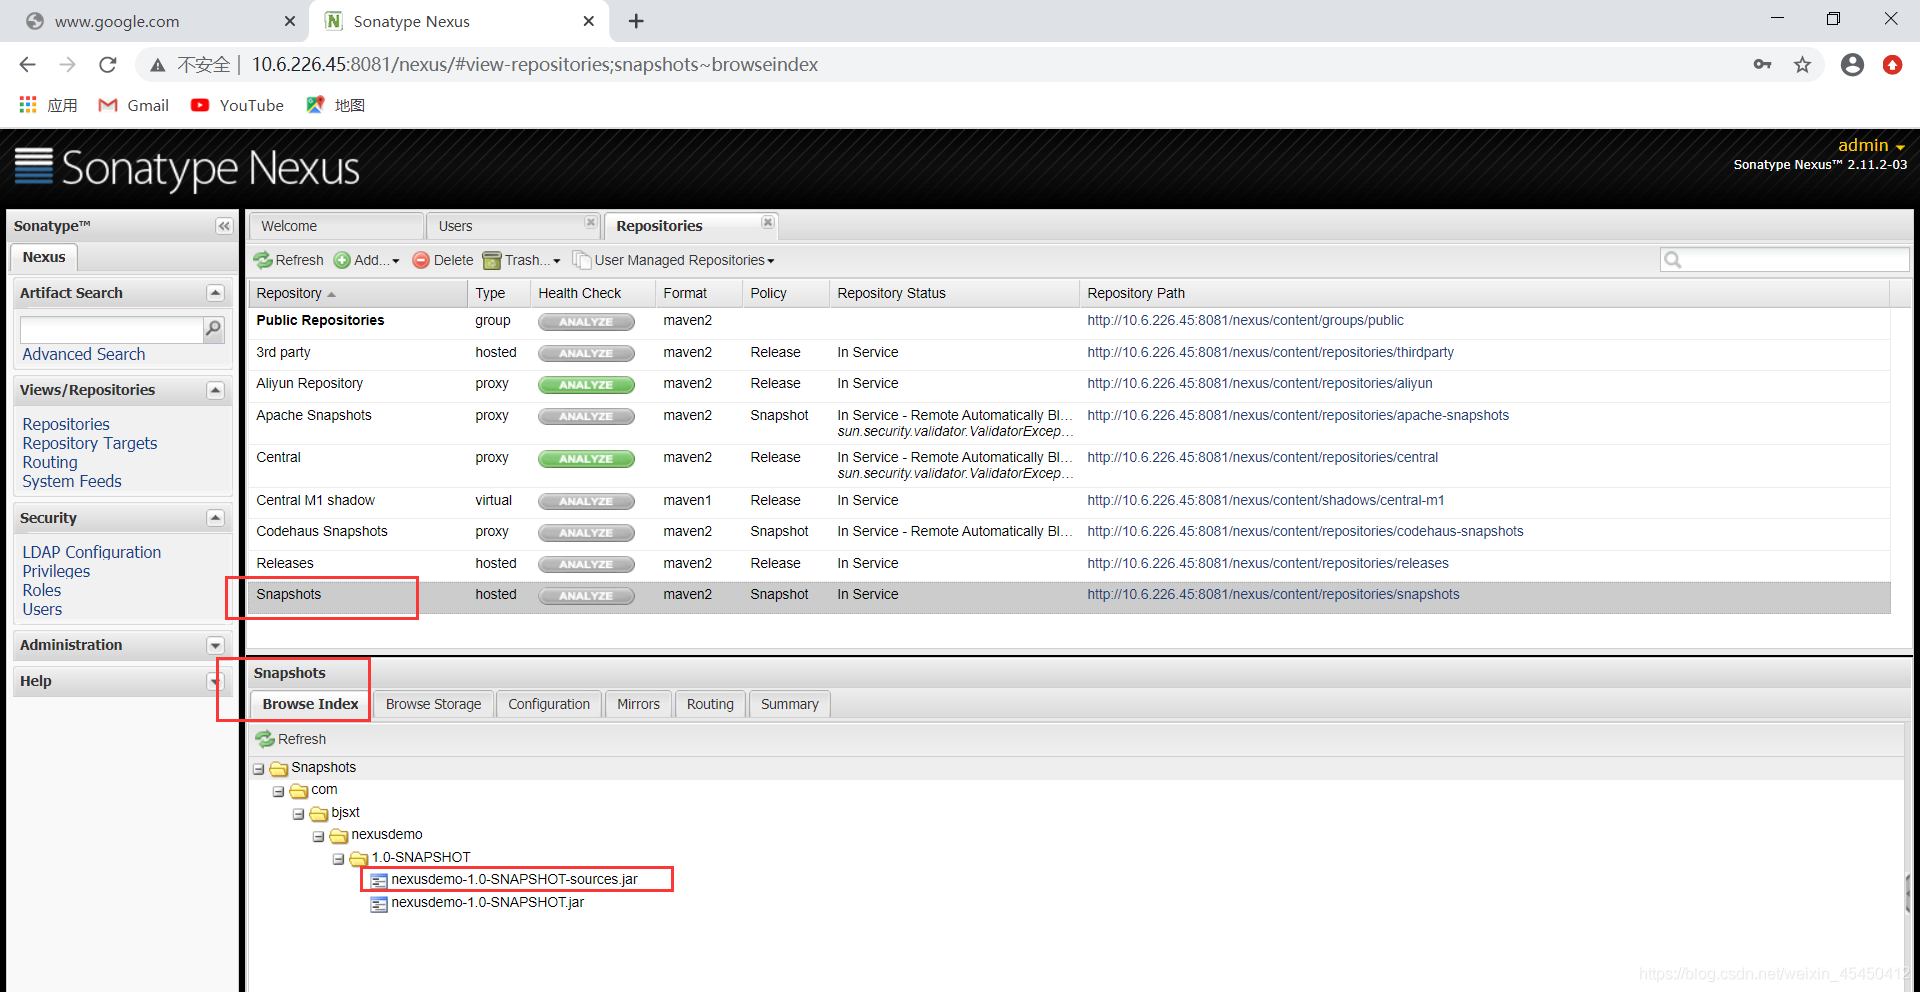Open YouTube bookmark
The height and width of the screenshot is (992, 1920).
coord(237,105)
